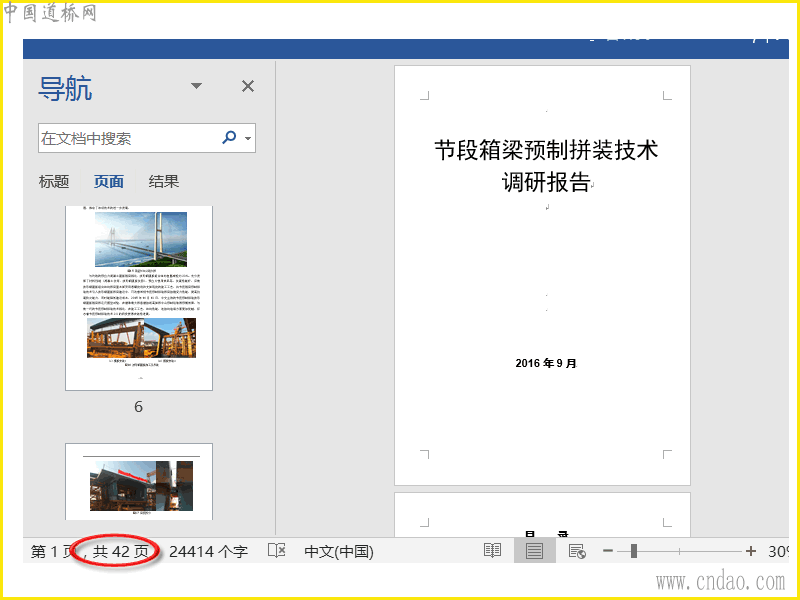Screen dimensions: 800x600
Task: Switch to Read Mode view icon
Action: pyautogui.click(x=492, y=551)
